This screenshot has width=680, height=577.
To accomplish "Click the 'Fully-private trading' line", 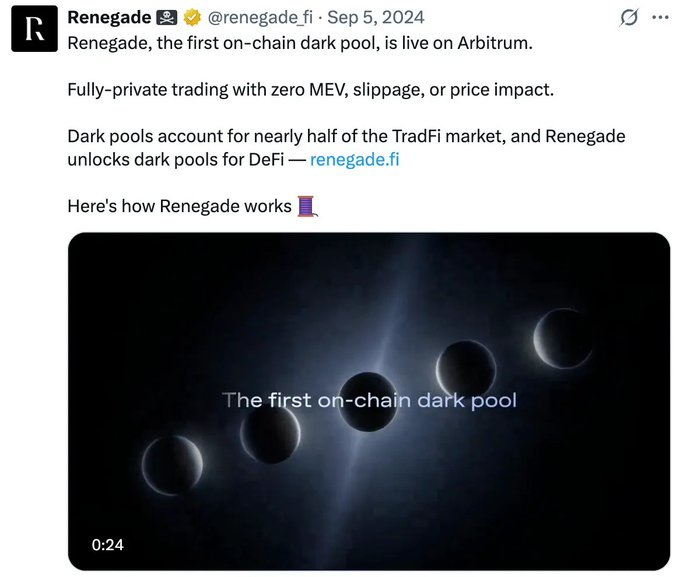I will coord(310,90).
